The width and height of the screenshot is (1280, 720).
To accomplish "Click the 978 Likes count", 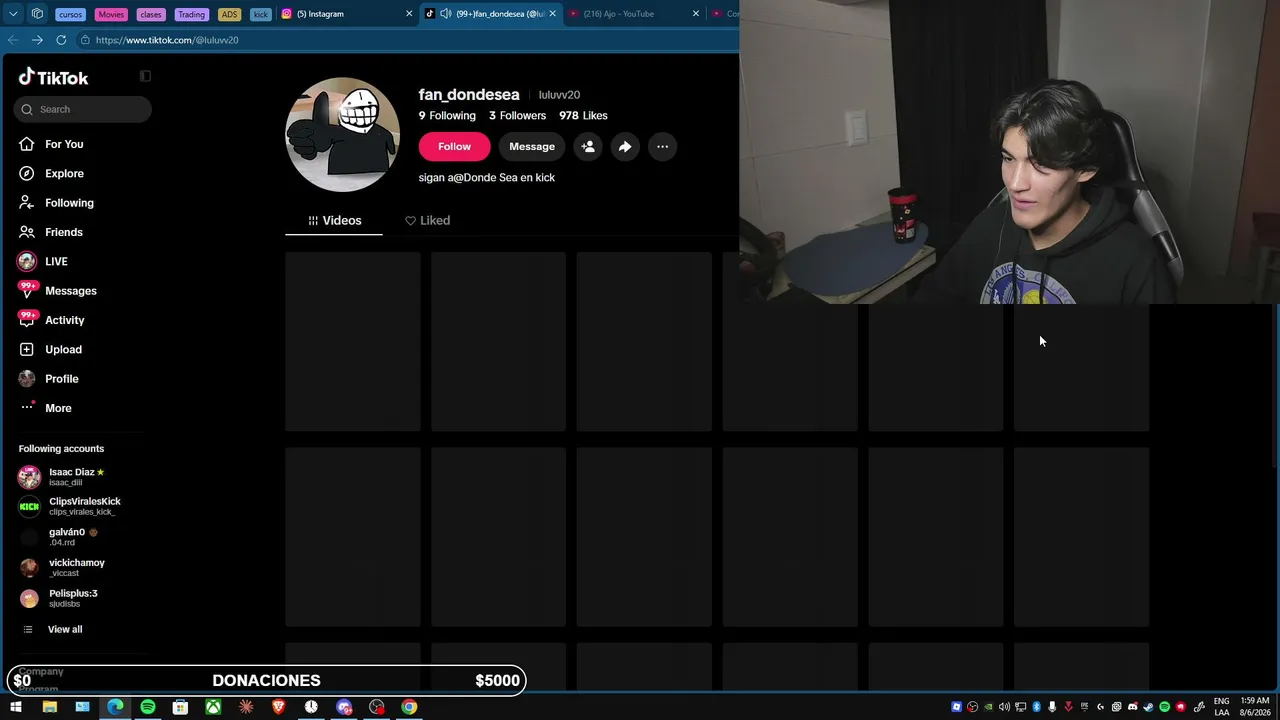I will tap(583, 115).
